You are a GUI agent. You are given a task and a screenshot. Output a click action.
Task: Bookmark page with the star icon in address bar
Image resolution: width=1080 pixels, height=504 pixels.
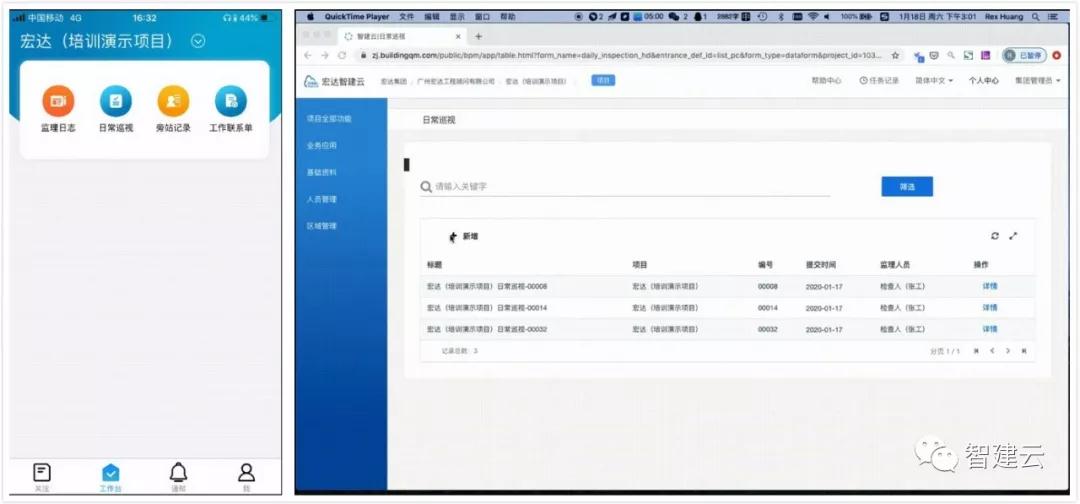(895, 56)
